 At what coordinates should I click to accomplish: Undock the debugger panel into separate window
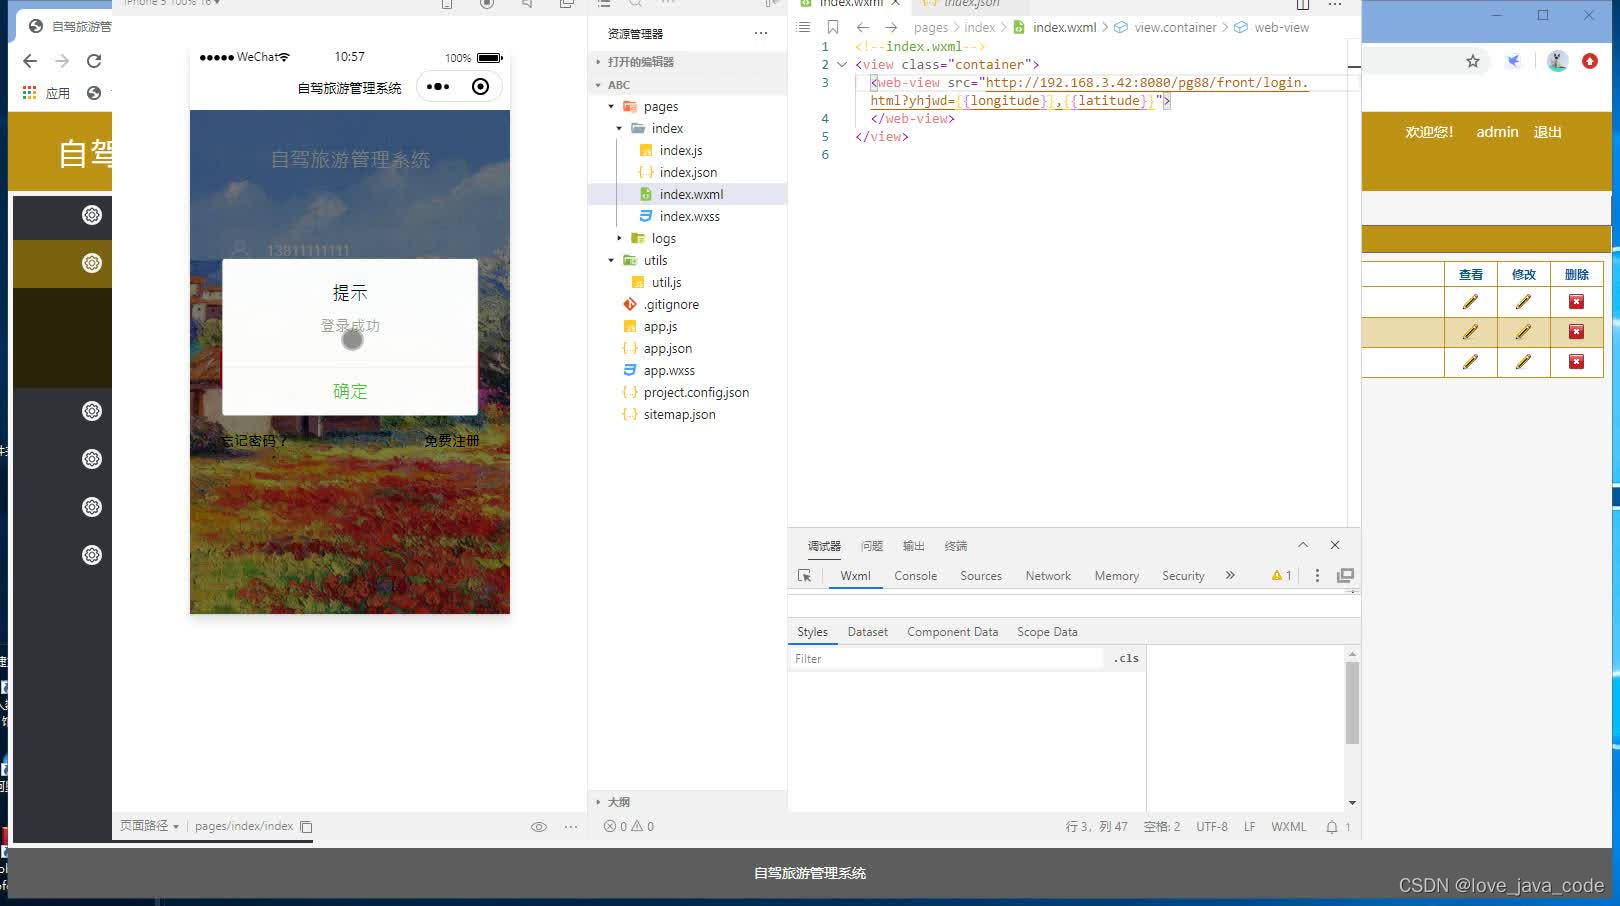tap(1345, 576)
